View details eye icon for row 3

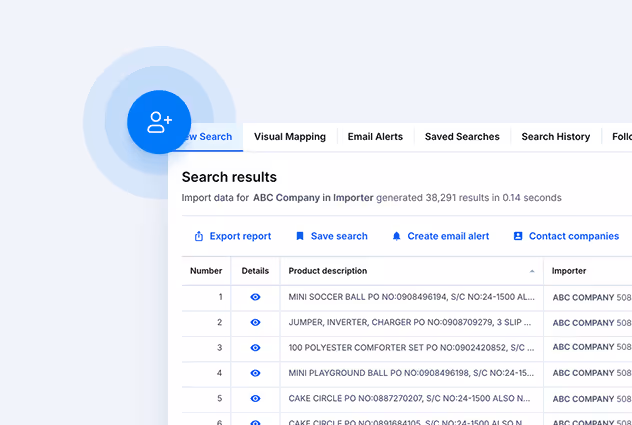point(255,348)
